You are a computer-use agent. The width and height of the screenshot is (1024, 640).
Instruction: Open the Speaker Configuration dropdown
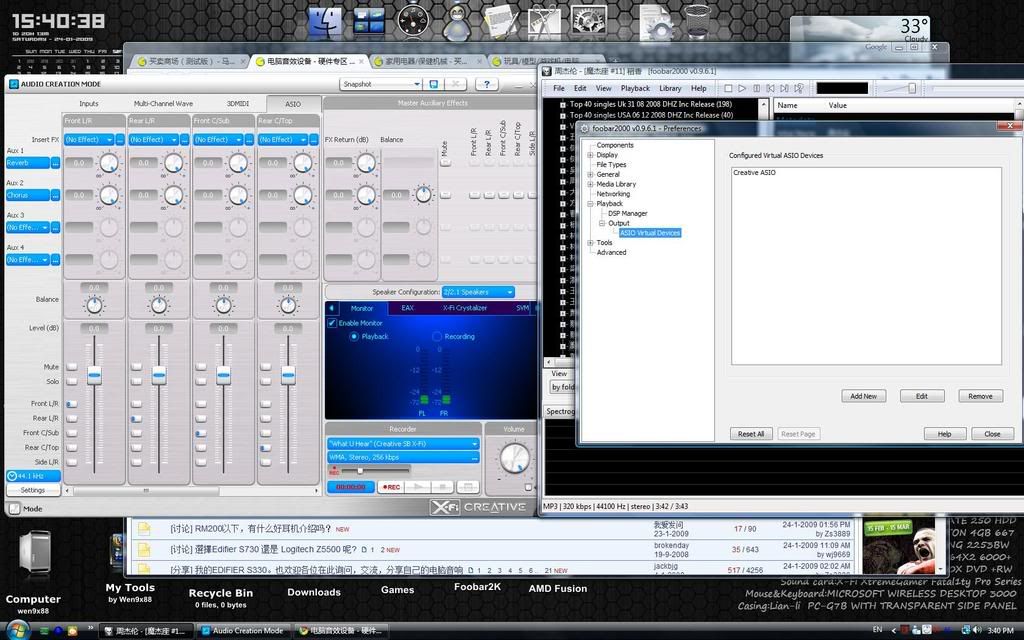point(478,292)
